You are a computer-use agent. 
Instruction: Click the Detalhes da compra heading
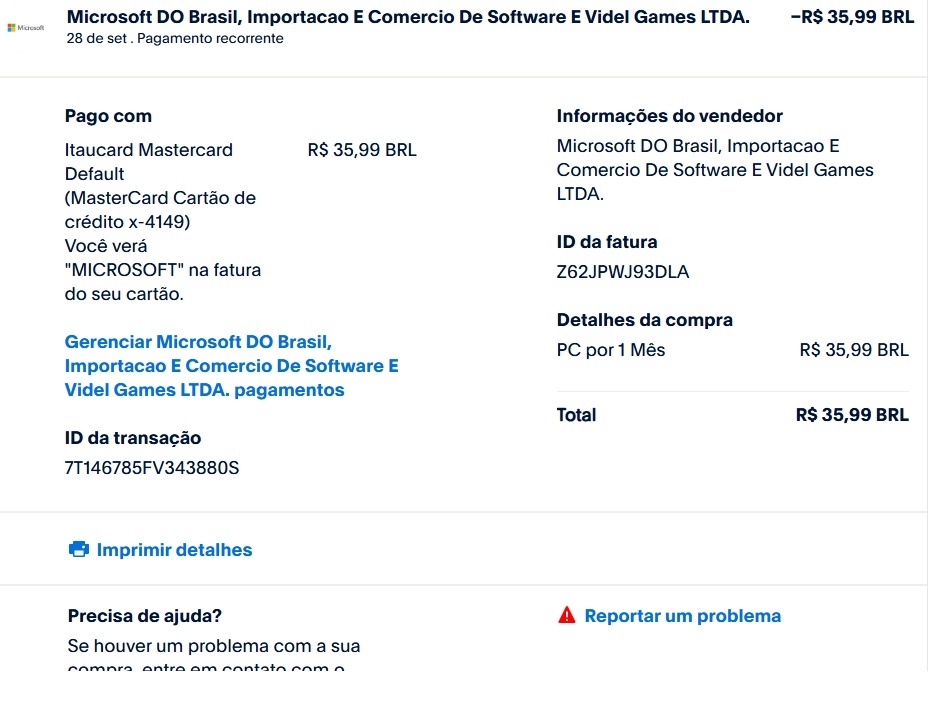pyautogui.click(x=645, y=320)
